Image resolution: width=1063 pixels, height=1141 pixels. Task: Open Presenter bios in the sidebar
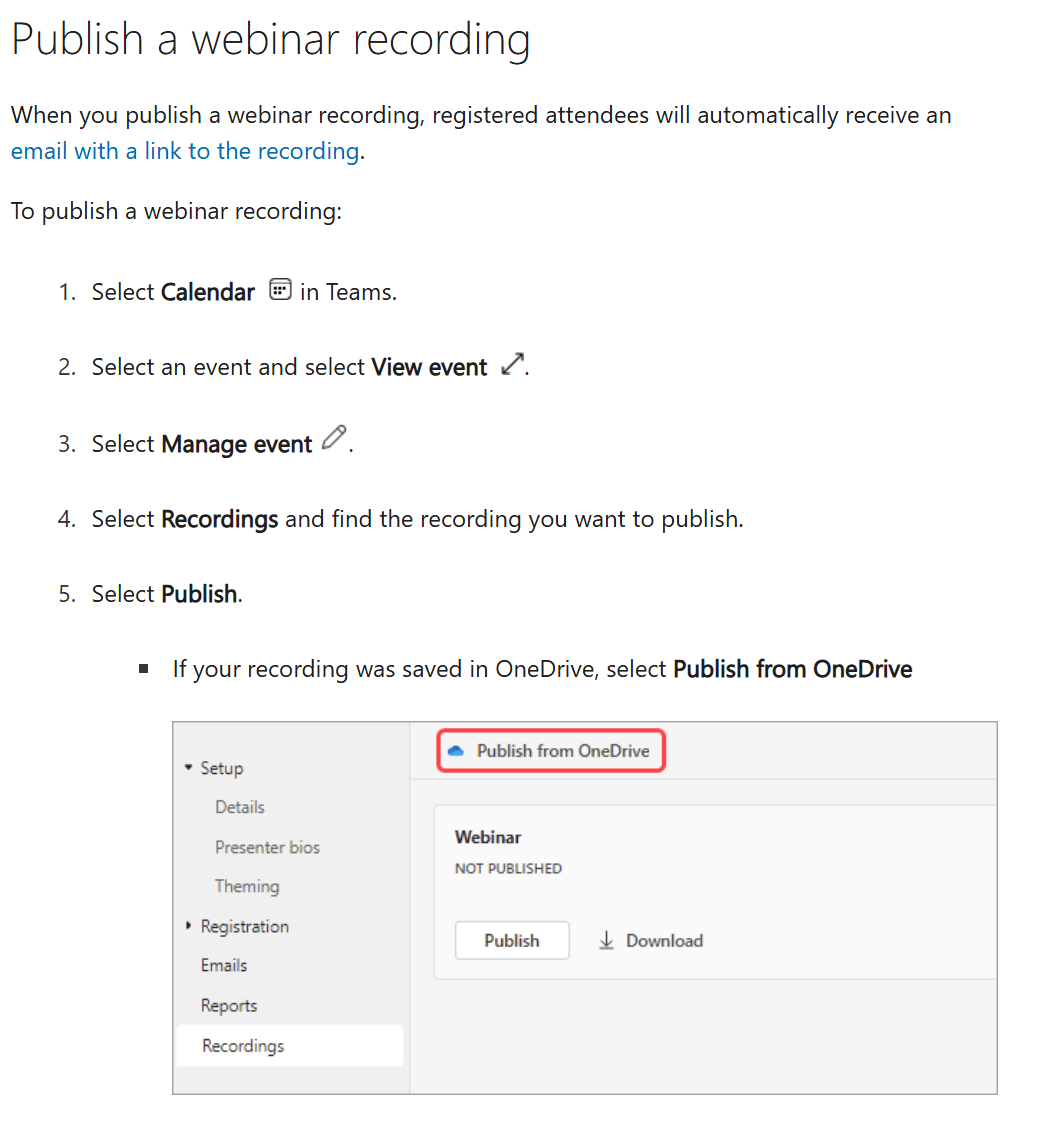point(267,847)
